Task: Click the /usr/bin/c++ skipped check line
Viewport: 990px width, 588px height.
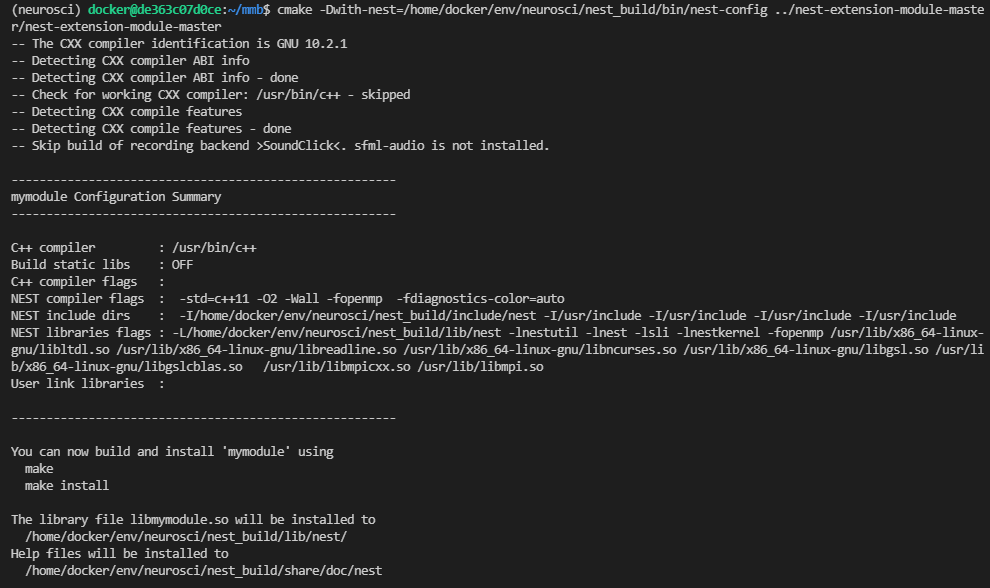Action: pos(211,95)
